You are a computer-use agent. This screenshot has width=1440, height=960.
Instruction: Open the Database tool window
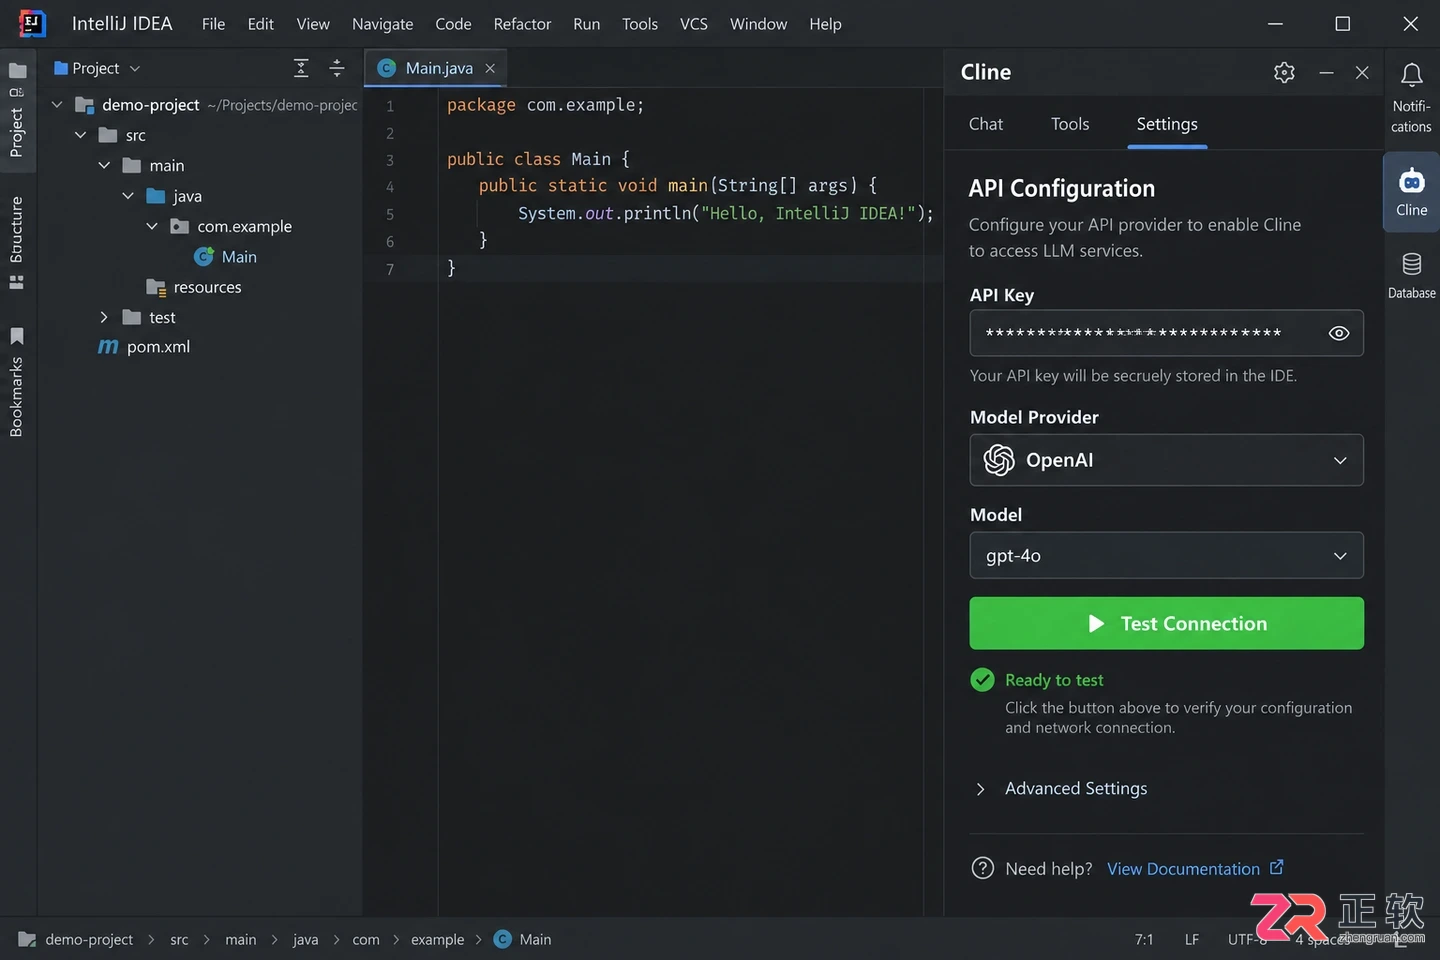(x=1411, y=276)
